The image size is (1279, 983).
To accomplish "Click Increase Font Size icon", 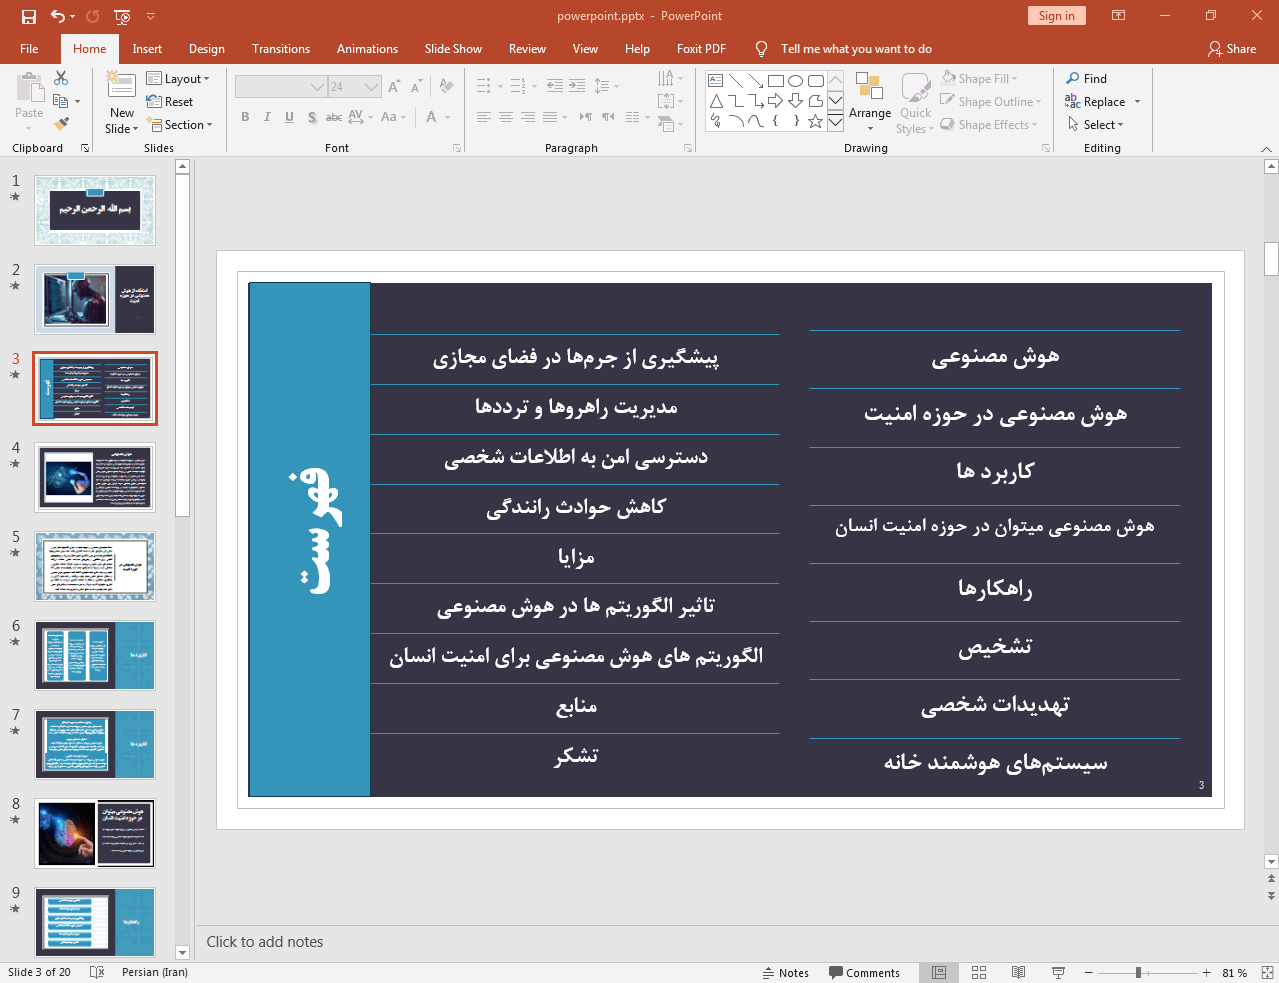I will [394, 87].
